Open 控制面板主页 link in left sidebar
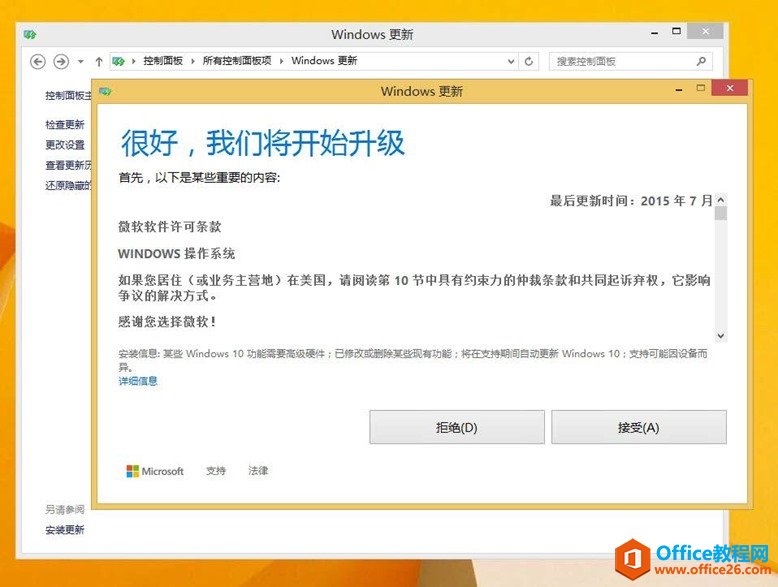 (x=68, y=95)
